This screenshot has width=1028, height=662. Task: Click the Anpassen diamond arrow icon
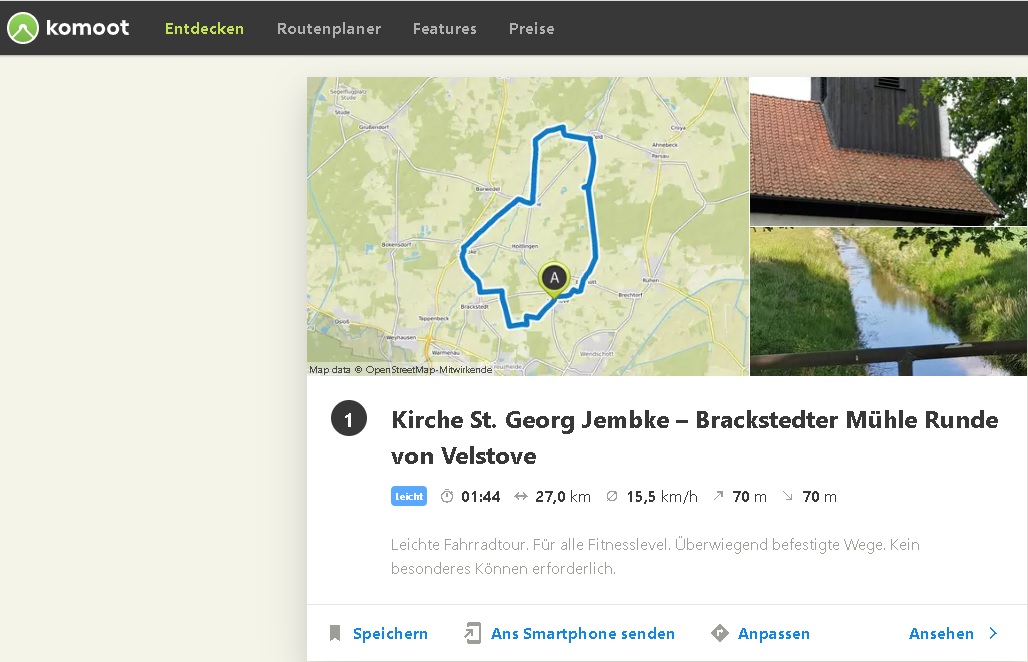coord(720,633)
